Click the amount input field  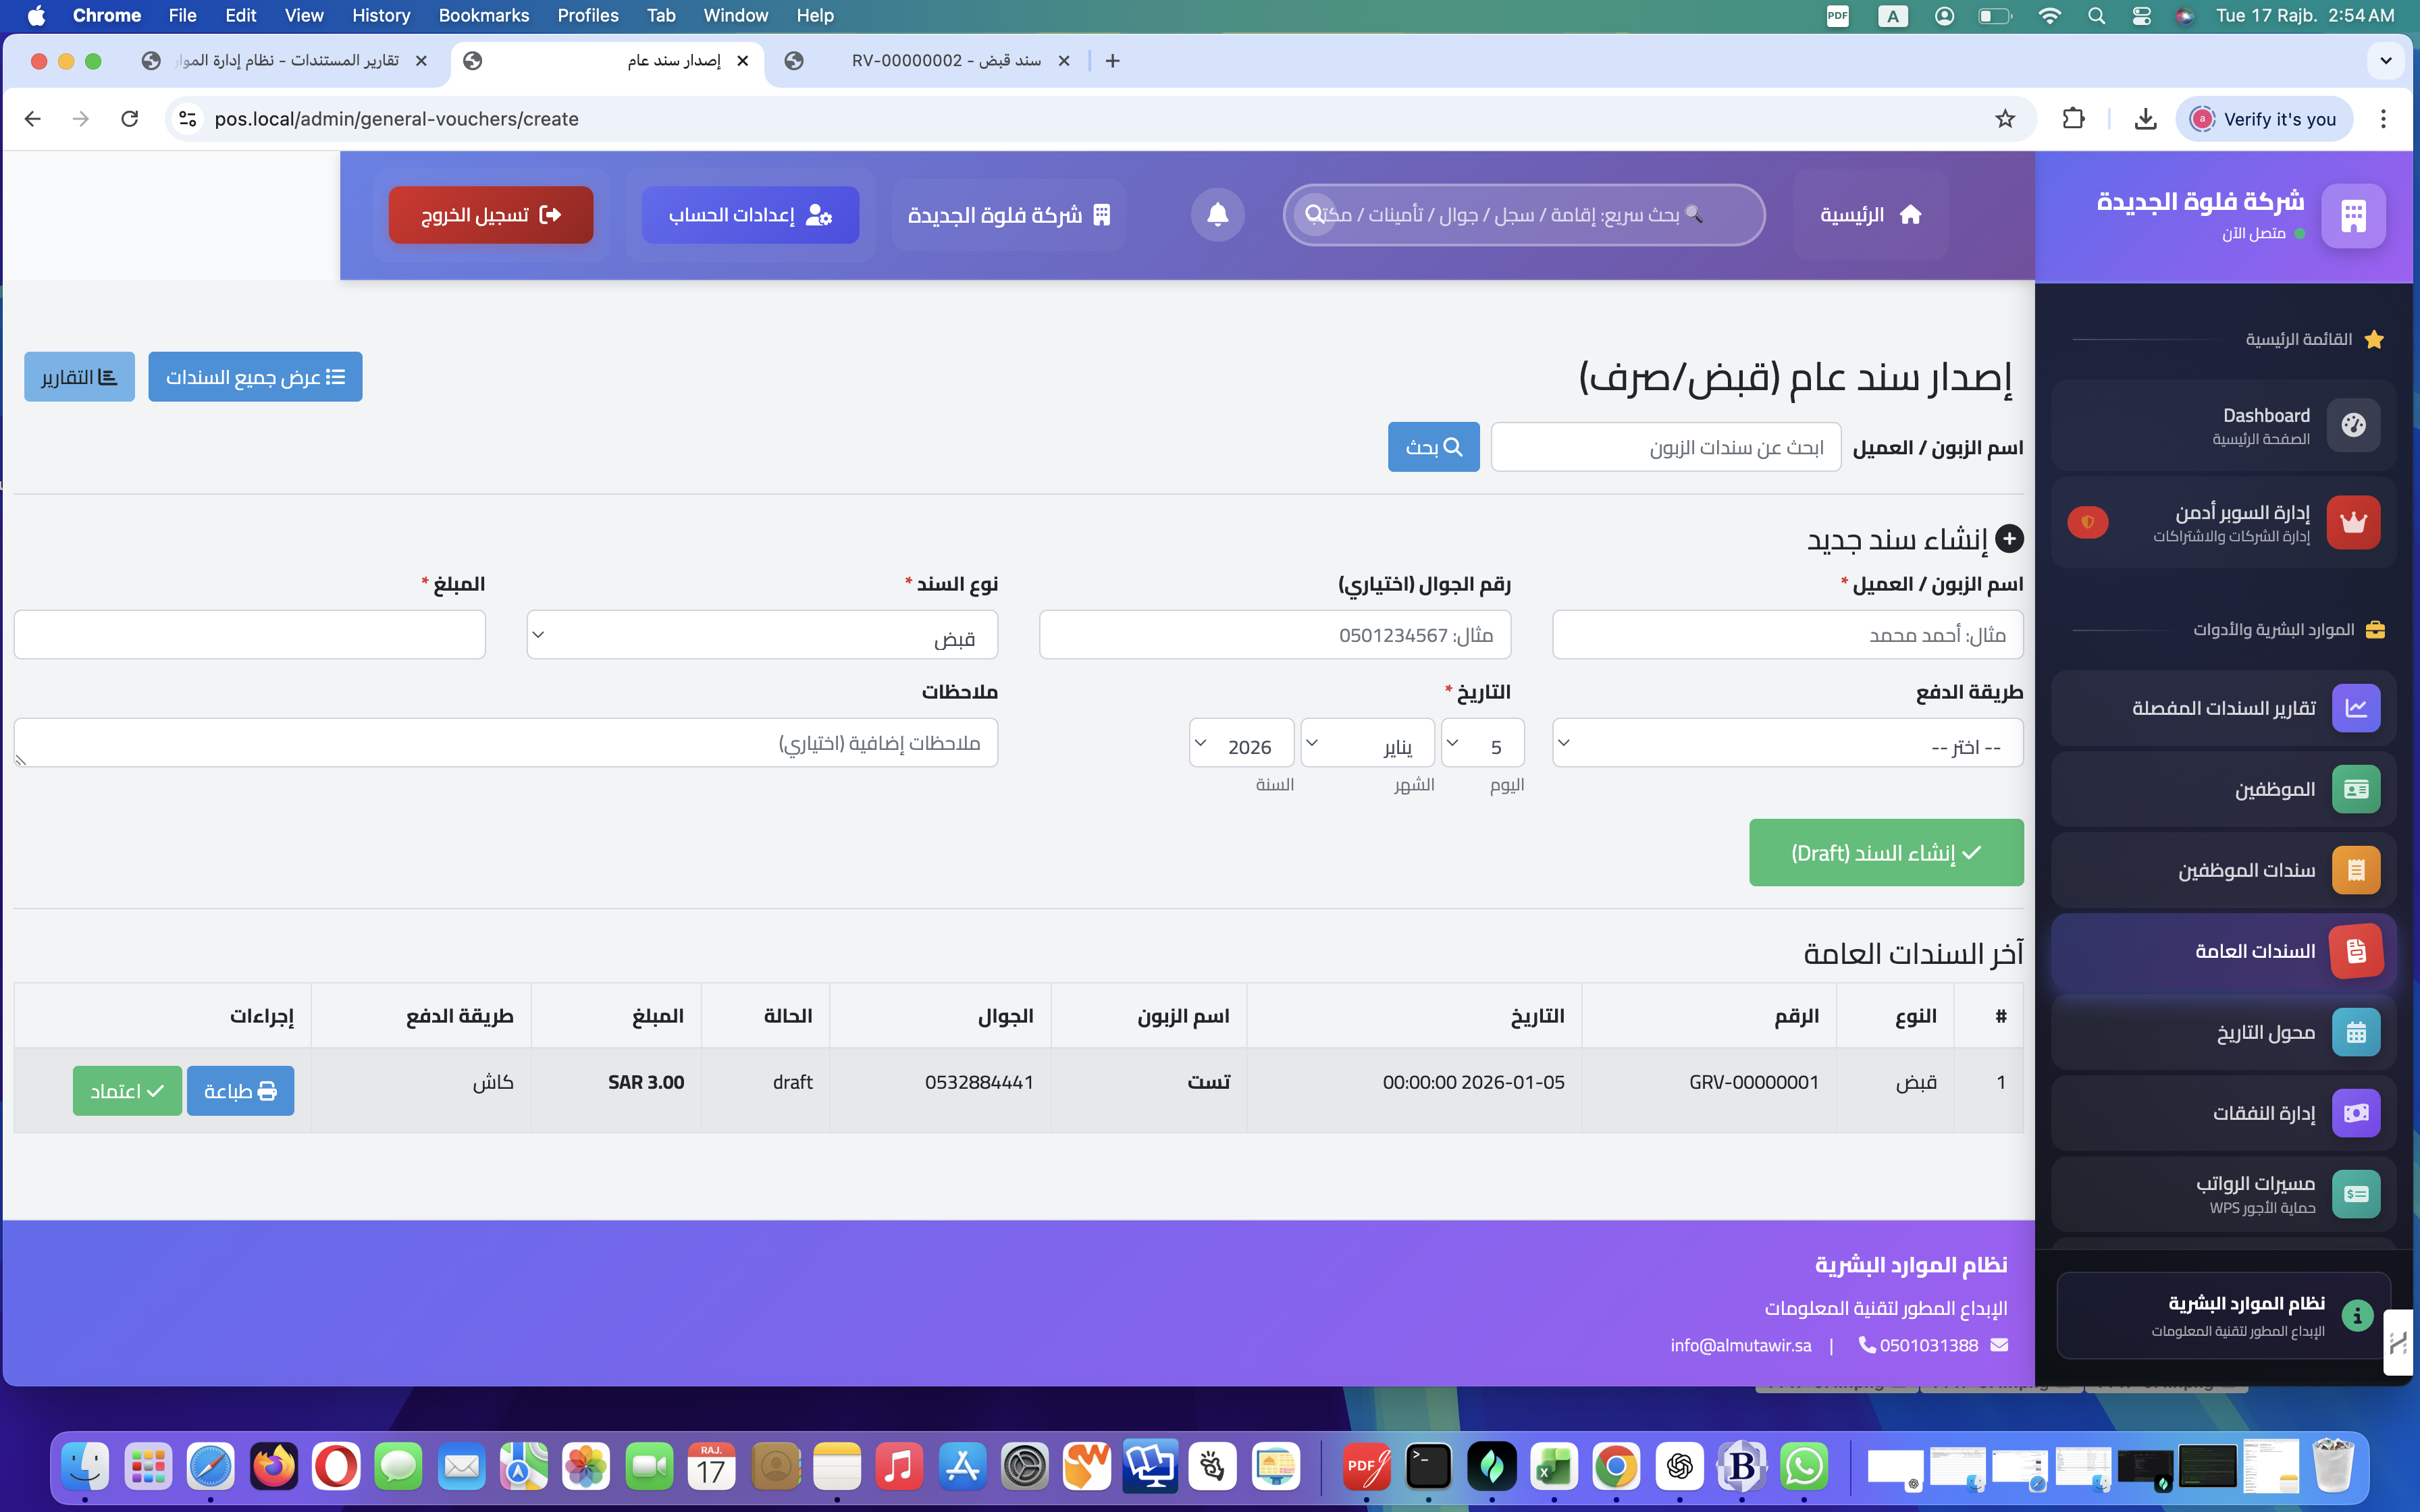(x=250, y=635)
